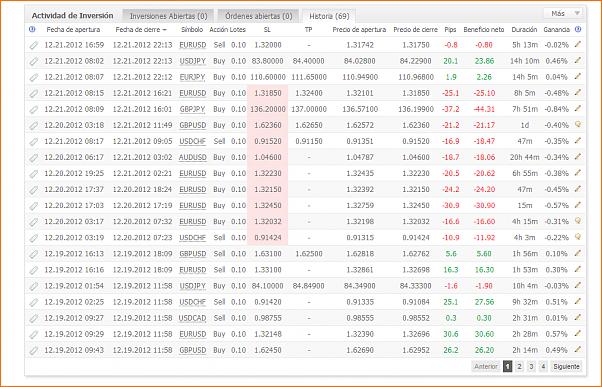The image size is (602, 387).
Task: Open the USDCHF link on the 12.19.2012 02:25 row
Action: click(192, 302)
